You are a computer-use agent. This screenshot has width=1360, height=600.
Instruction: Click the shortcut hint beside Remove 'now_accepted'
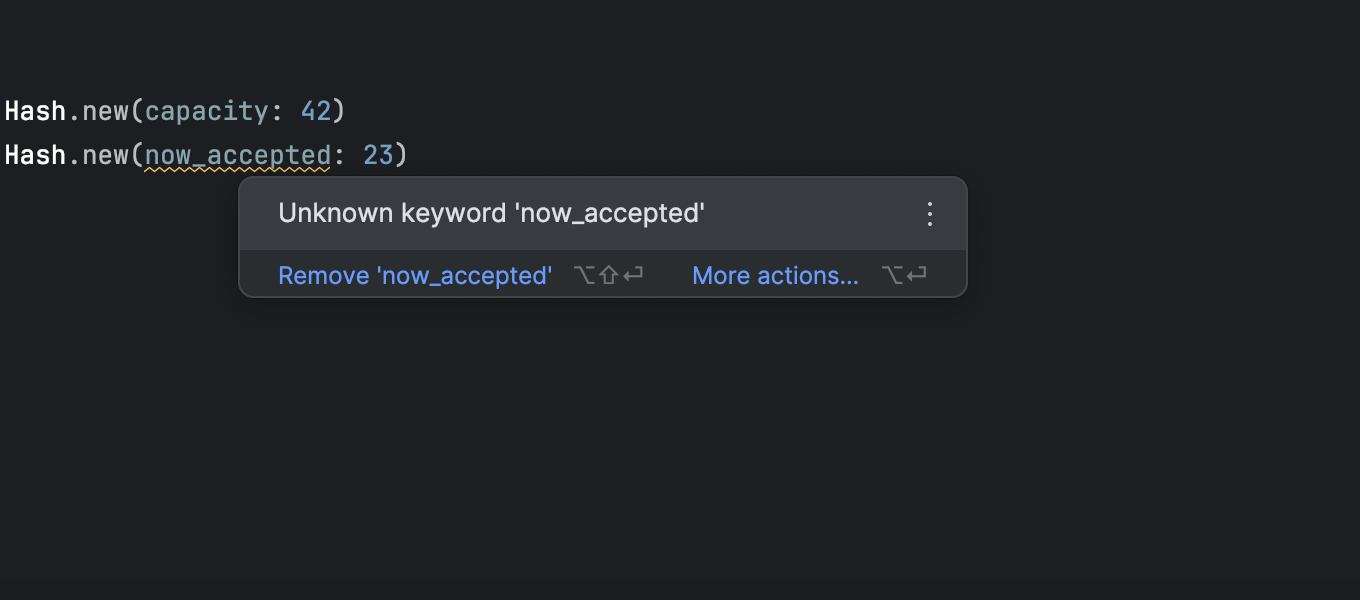[608, 276]
